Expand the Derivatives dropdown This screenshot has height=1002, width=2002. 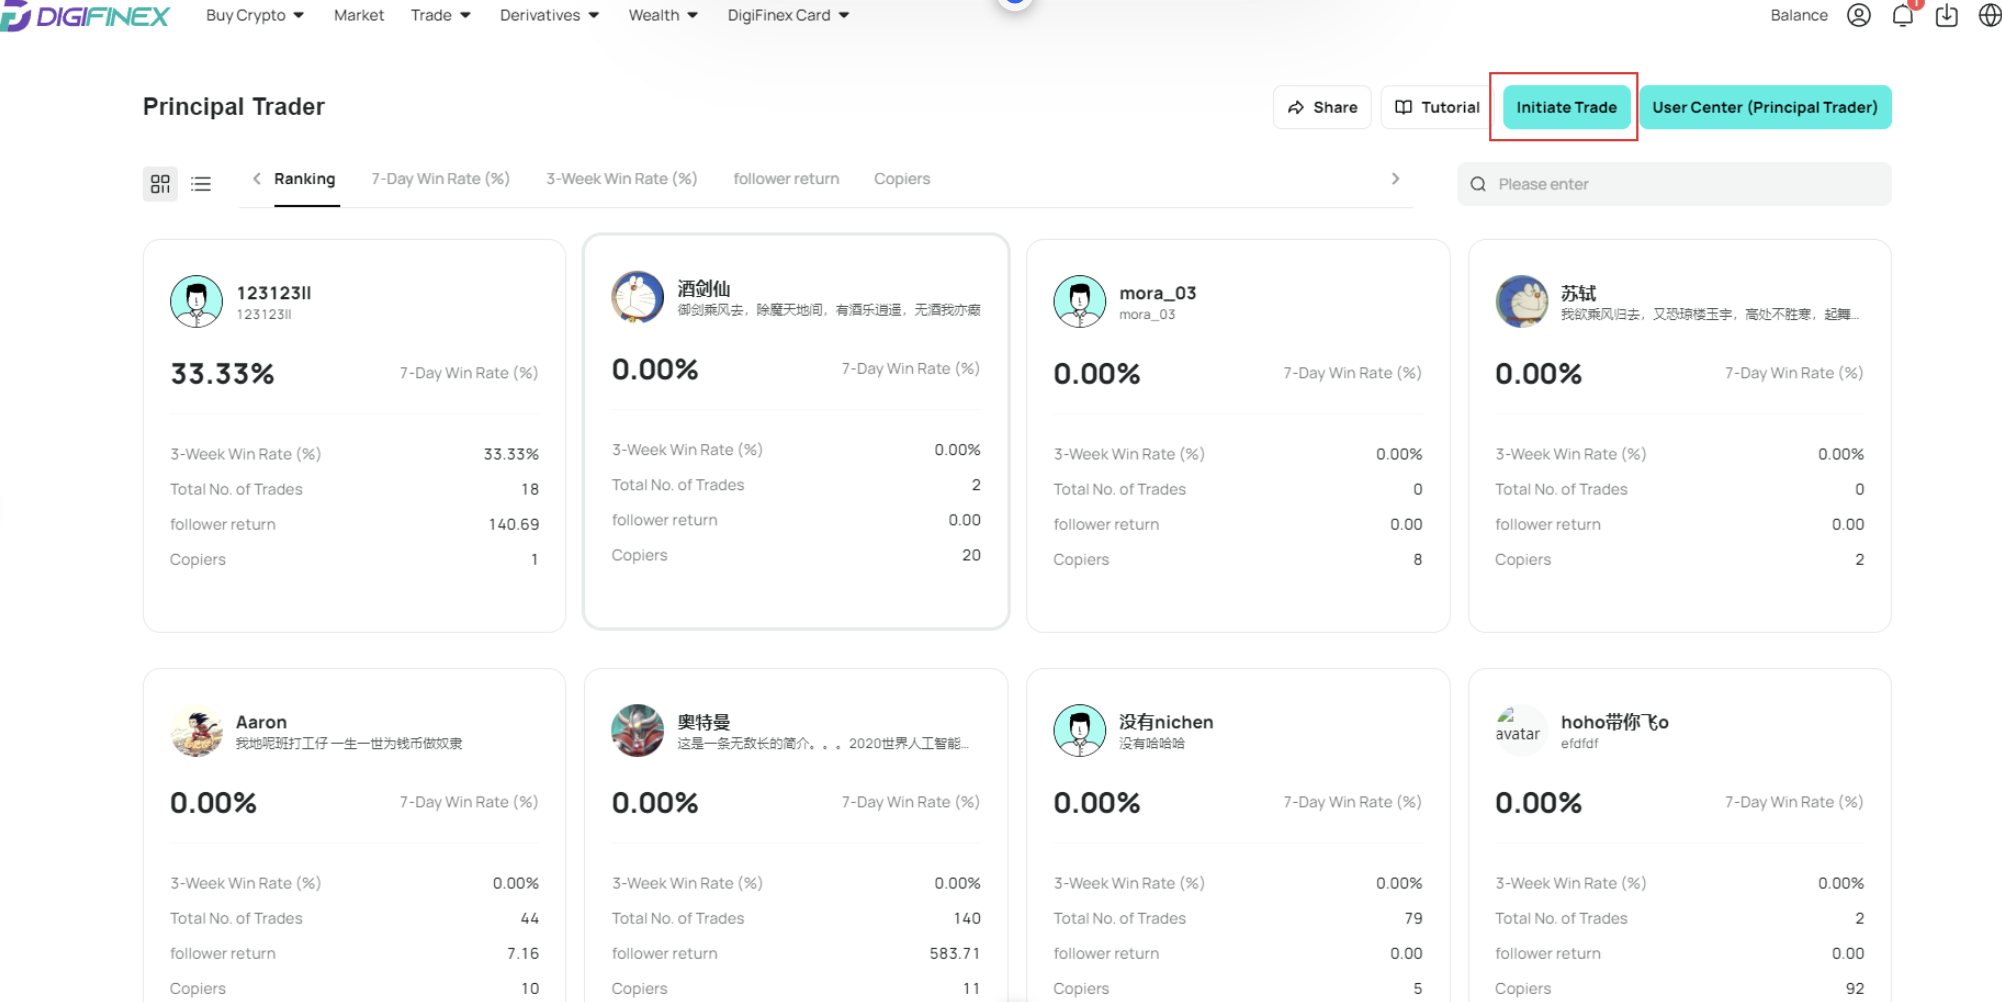(549, 15)
